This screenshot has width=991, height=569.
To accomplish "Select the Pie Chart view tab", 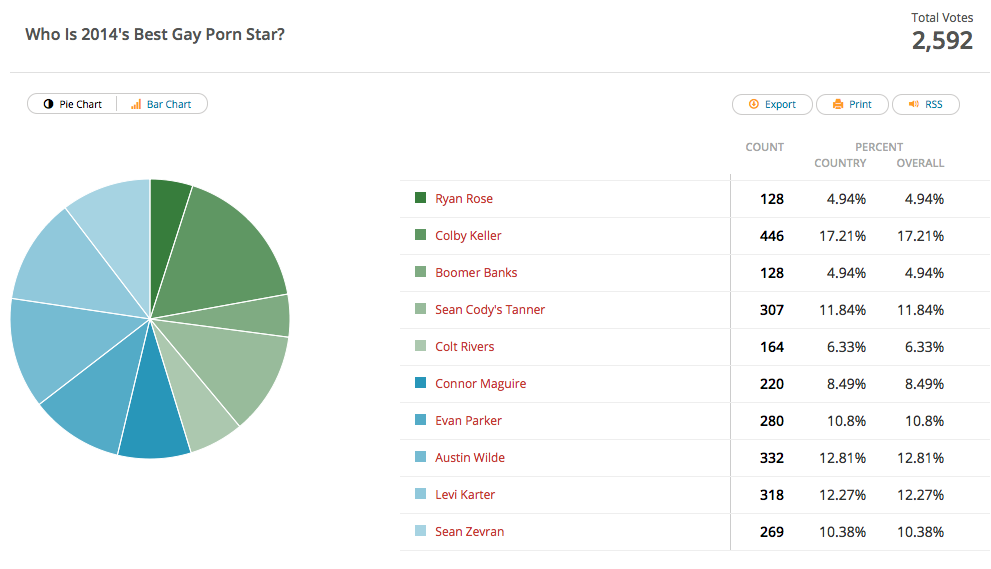I will [x=72, y=104].
